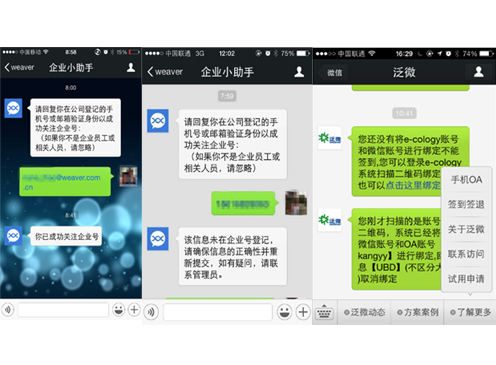Focus message input field in middle chat
Screen dimensions: 496x365
point(218,313)
